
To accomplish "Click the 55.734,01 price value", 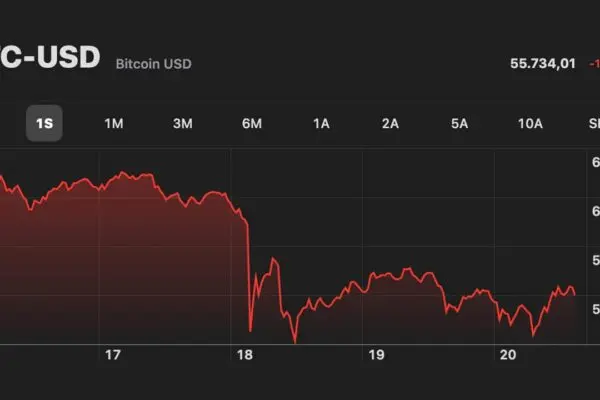I will (543, 64).
